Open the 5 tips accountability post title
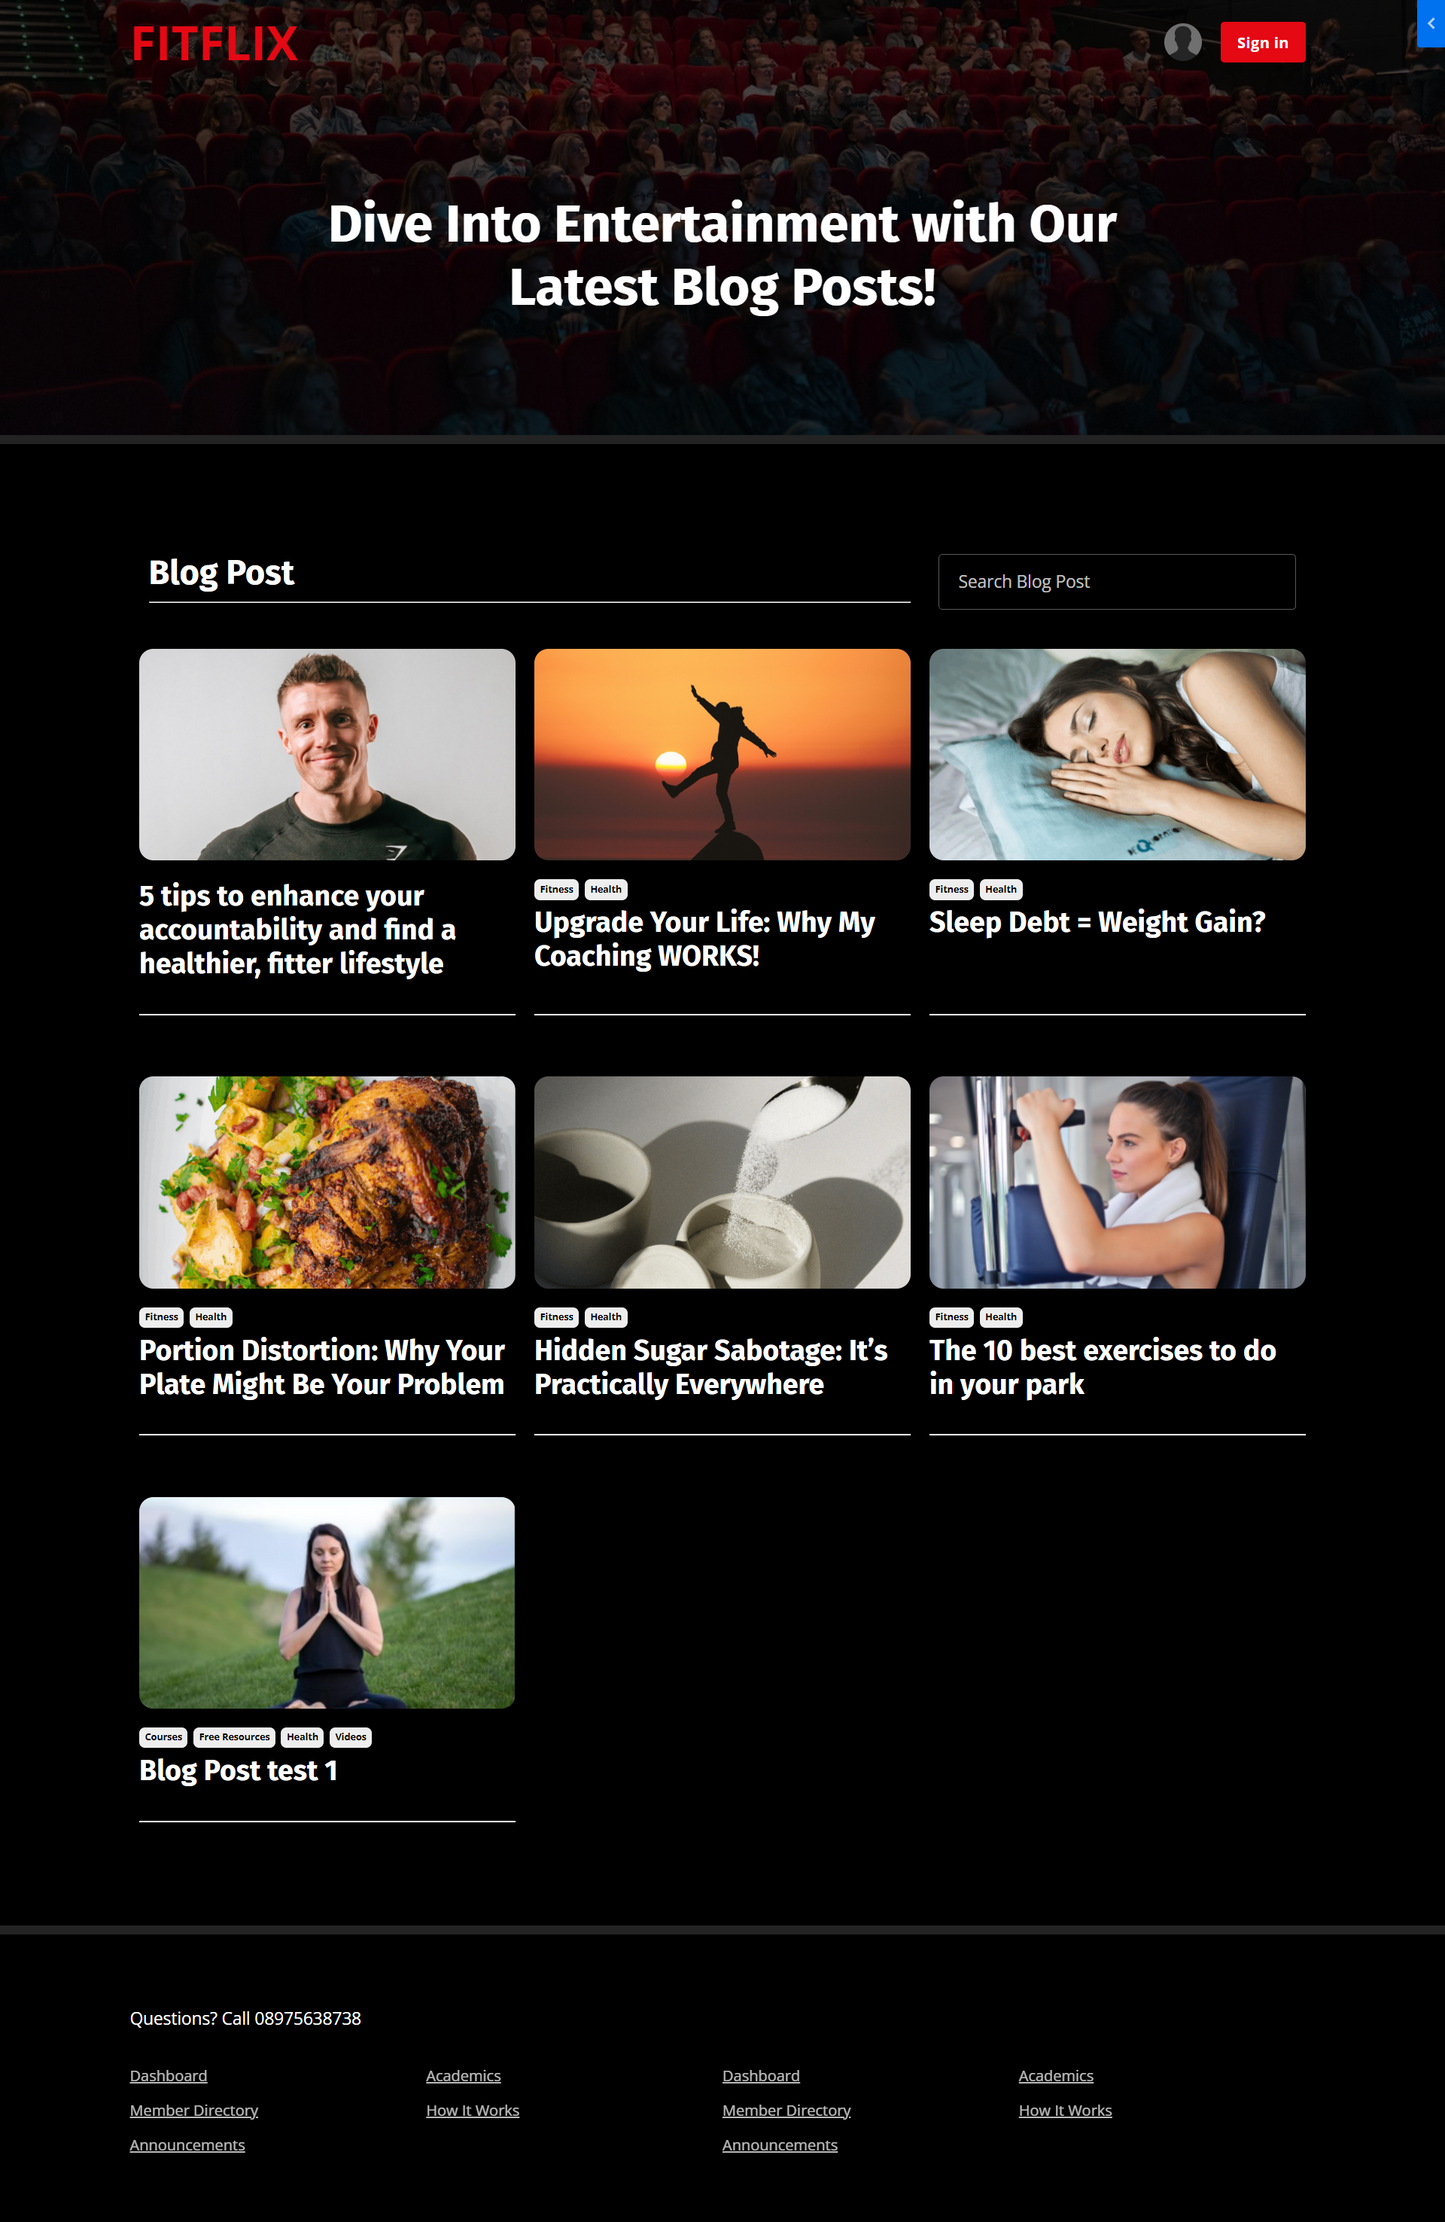The height and width of the screenshot is (2222, 1445). tap(297, 929)
